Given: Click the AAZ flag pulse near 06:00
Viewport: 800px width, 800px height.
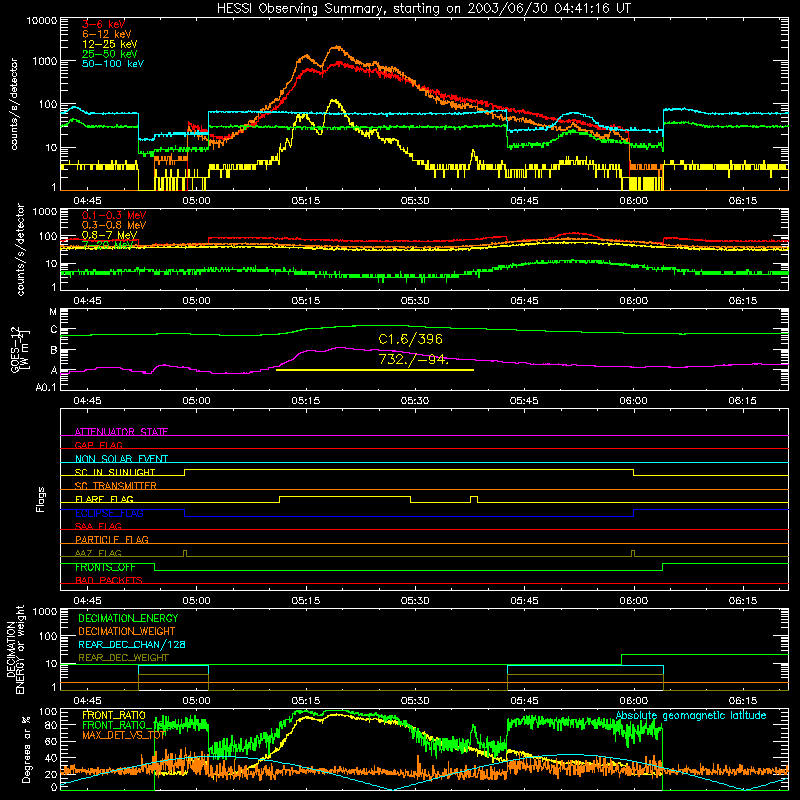Looking at the screenshot, I should pos(633,553).
